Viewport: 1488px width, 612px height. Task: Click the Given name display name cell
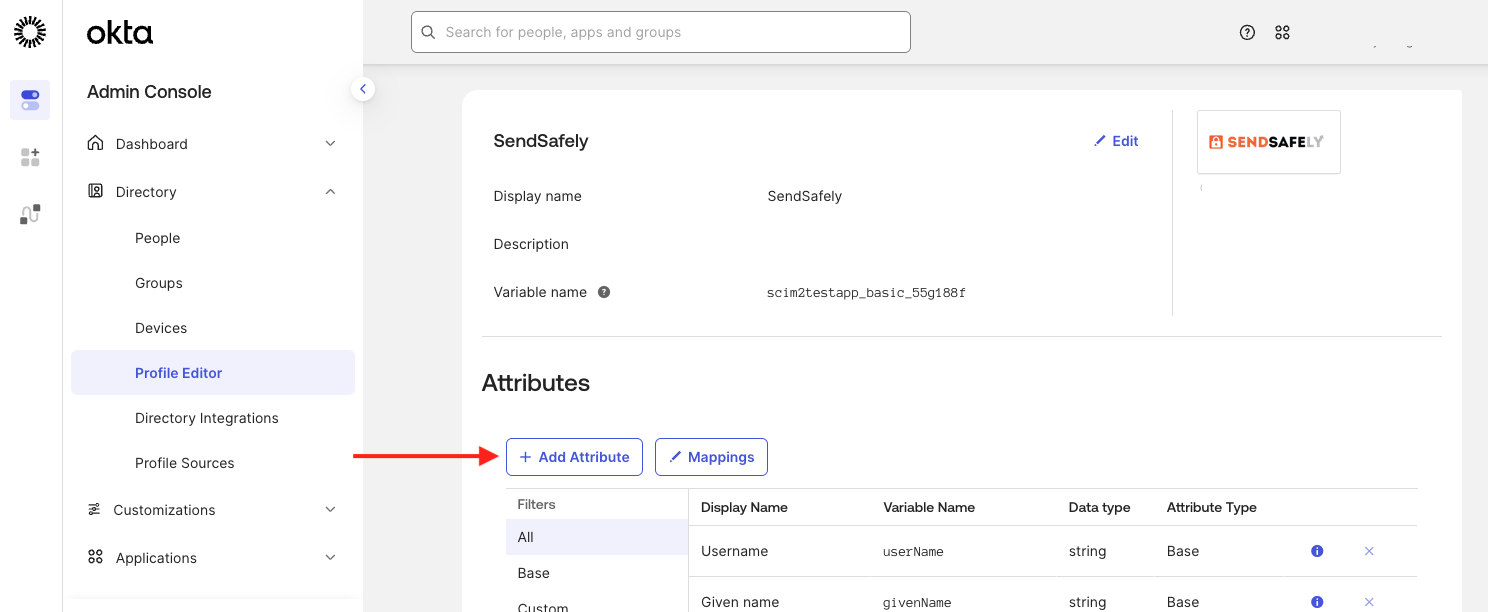point(740,602)
